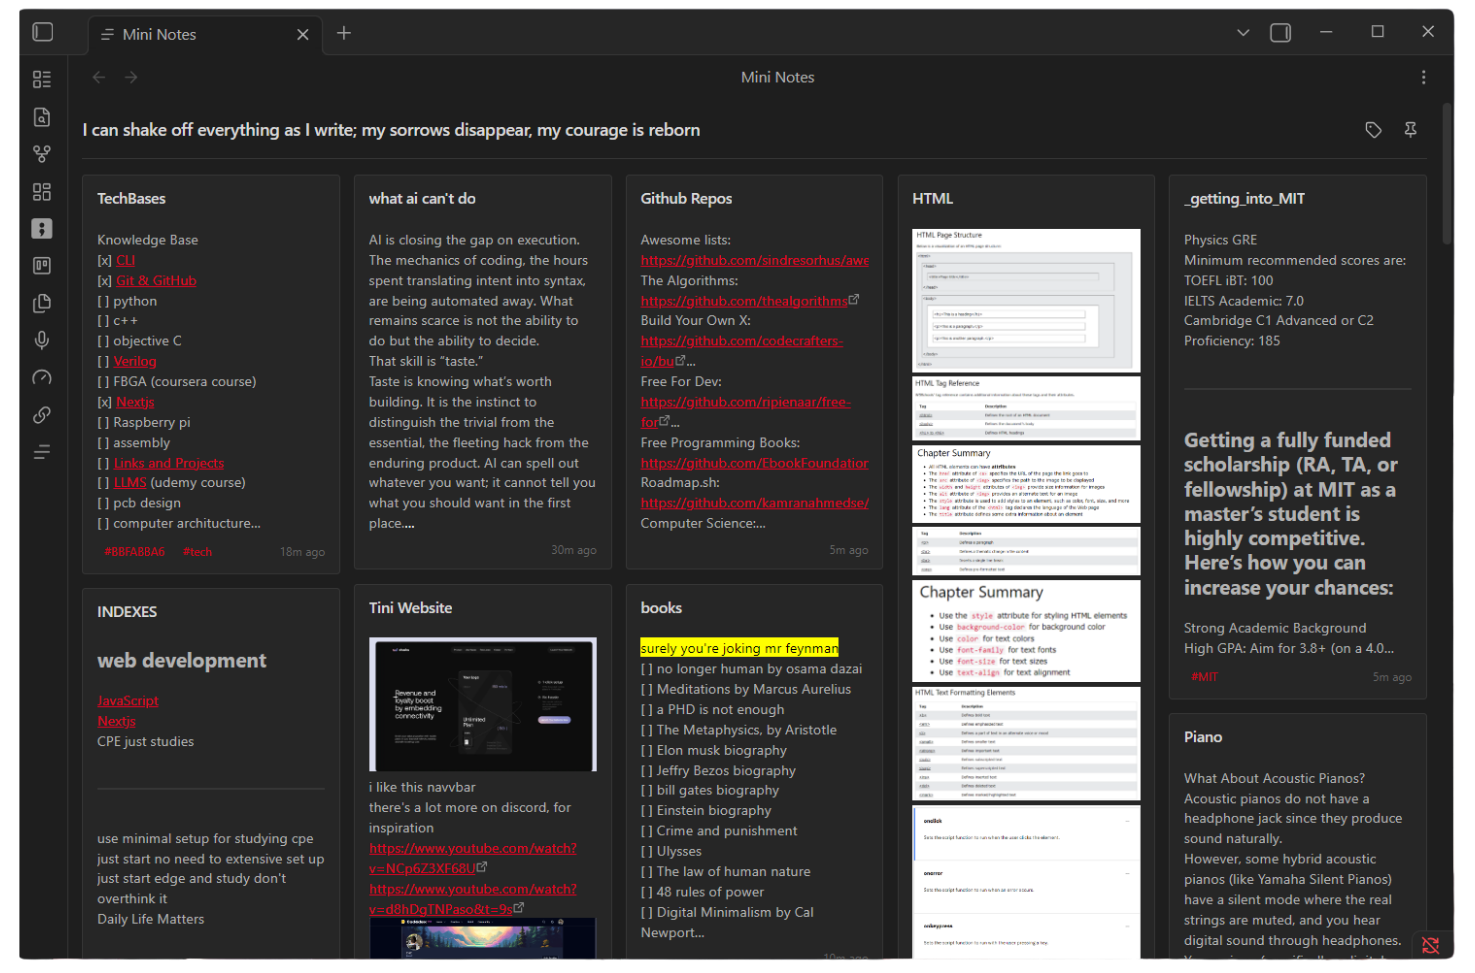
Task: Open the CLI link in TechBases
Action: click(x=125, y=260)
